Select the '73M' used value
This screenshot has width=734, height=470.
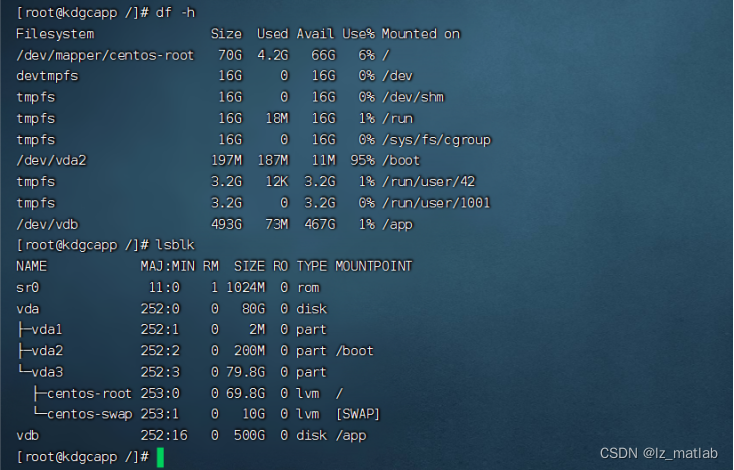pyautogui.click(x=277, y=224)
